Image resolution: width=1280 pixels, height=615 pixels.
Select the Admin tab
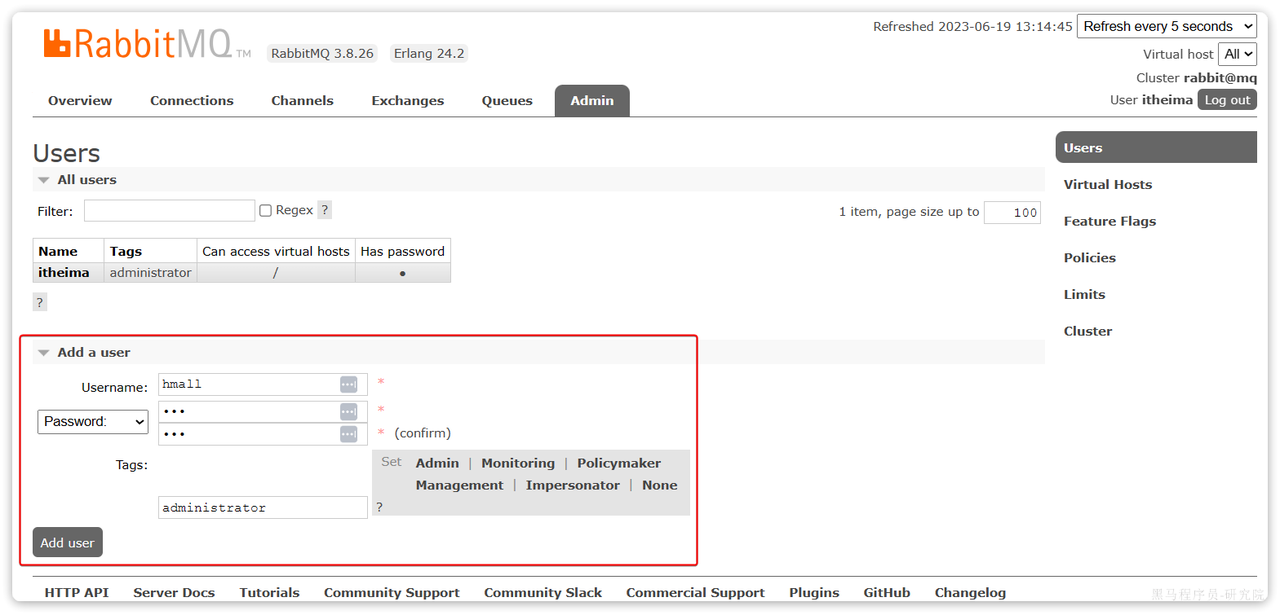(x=592, y=101)
